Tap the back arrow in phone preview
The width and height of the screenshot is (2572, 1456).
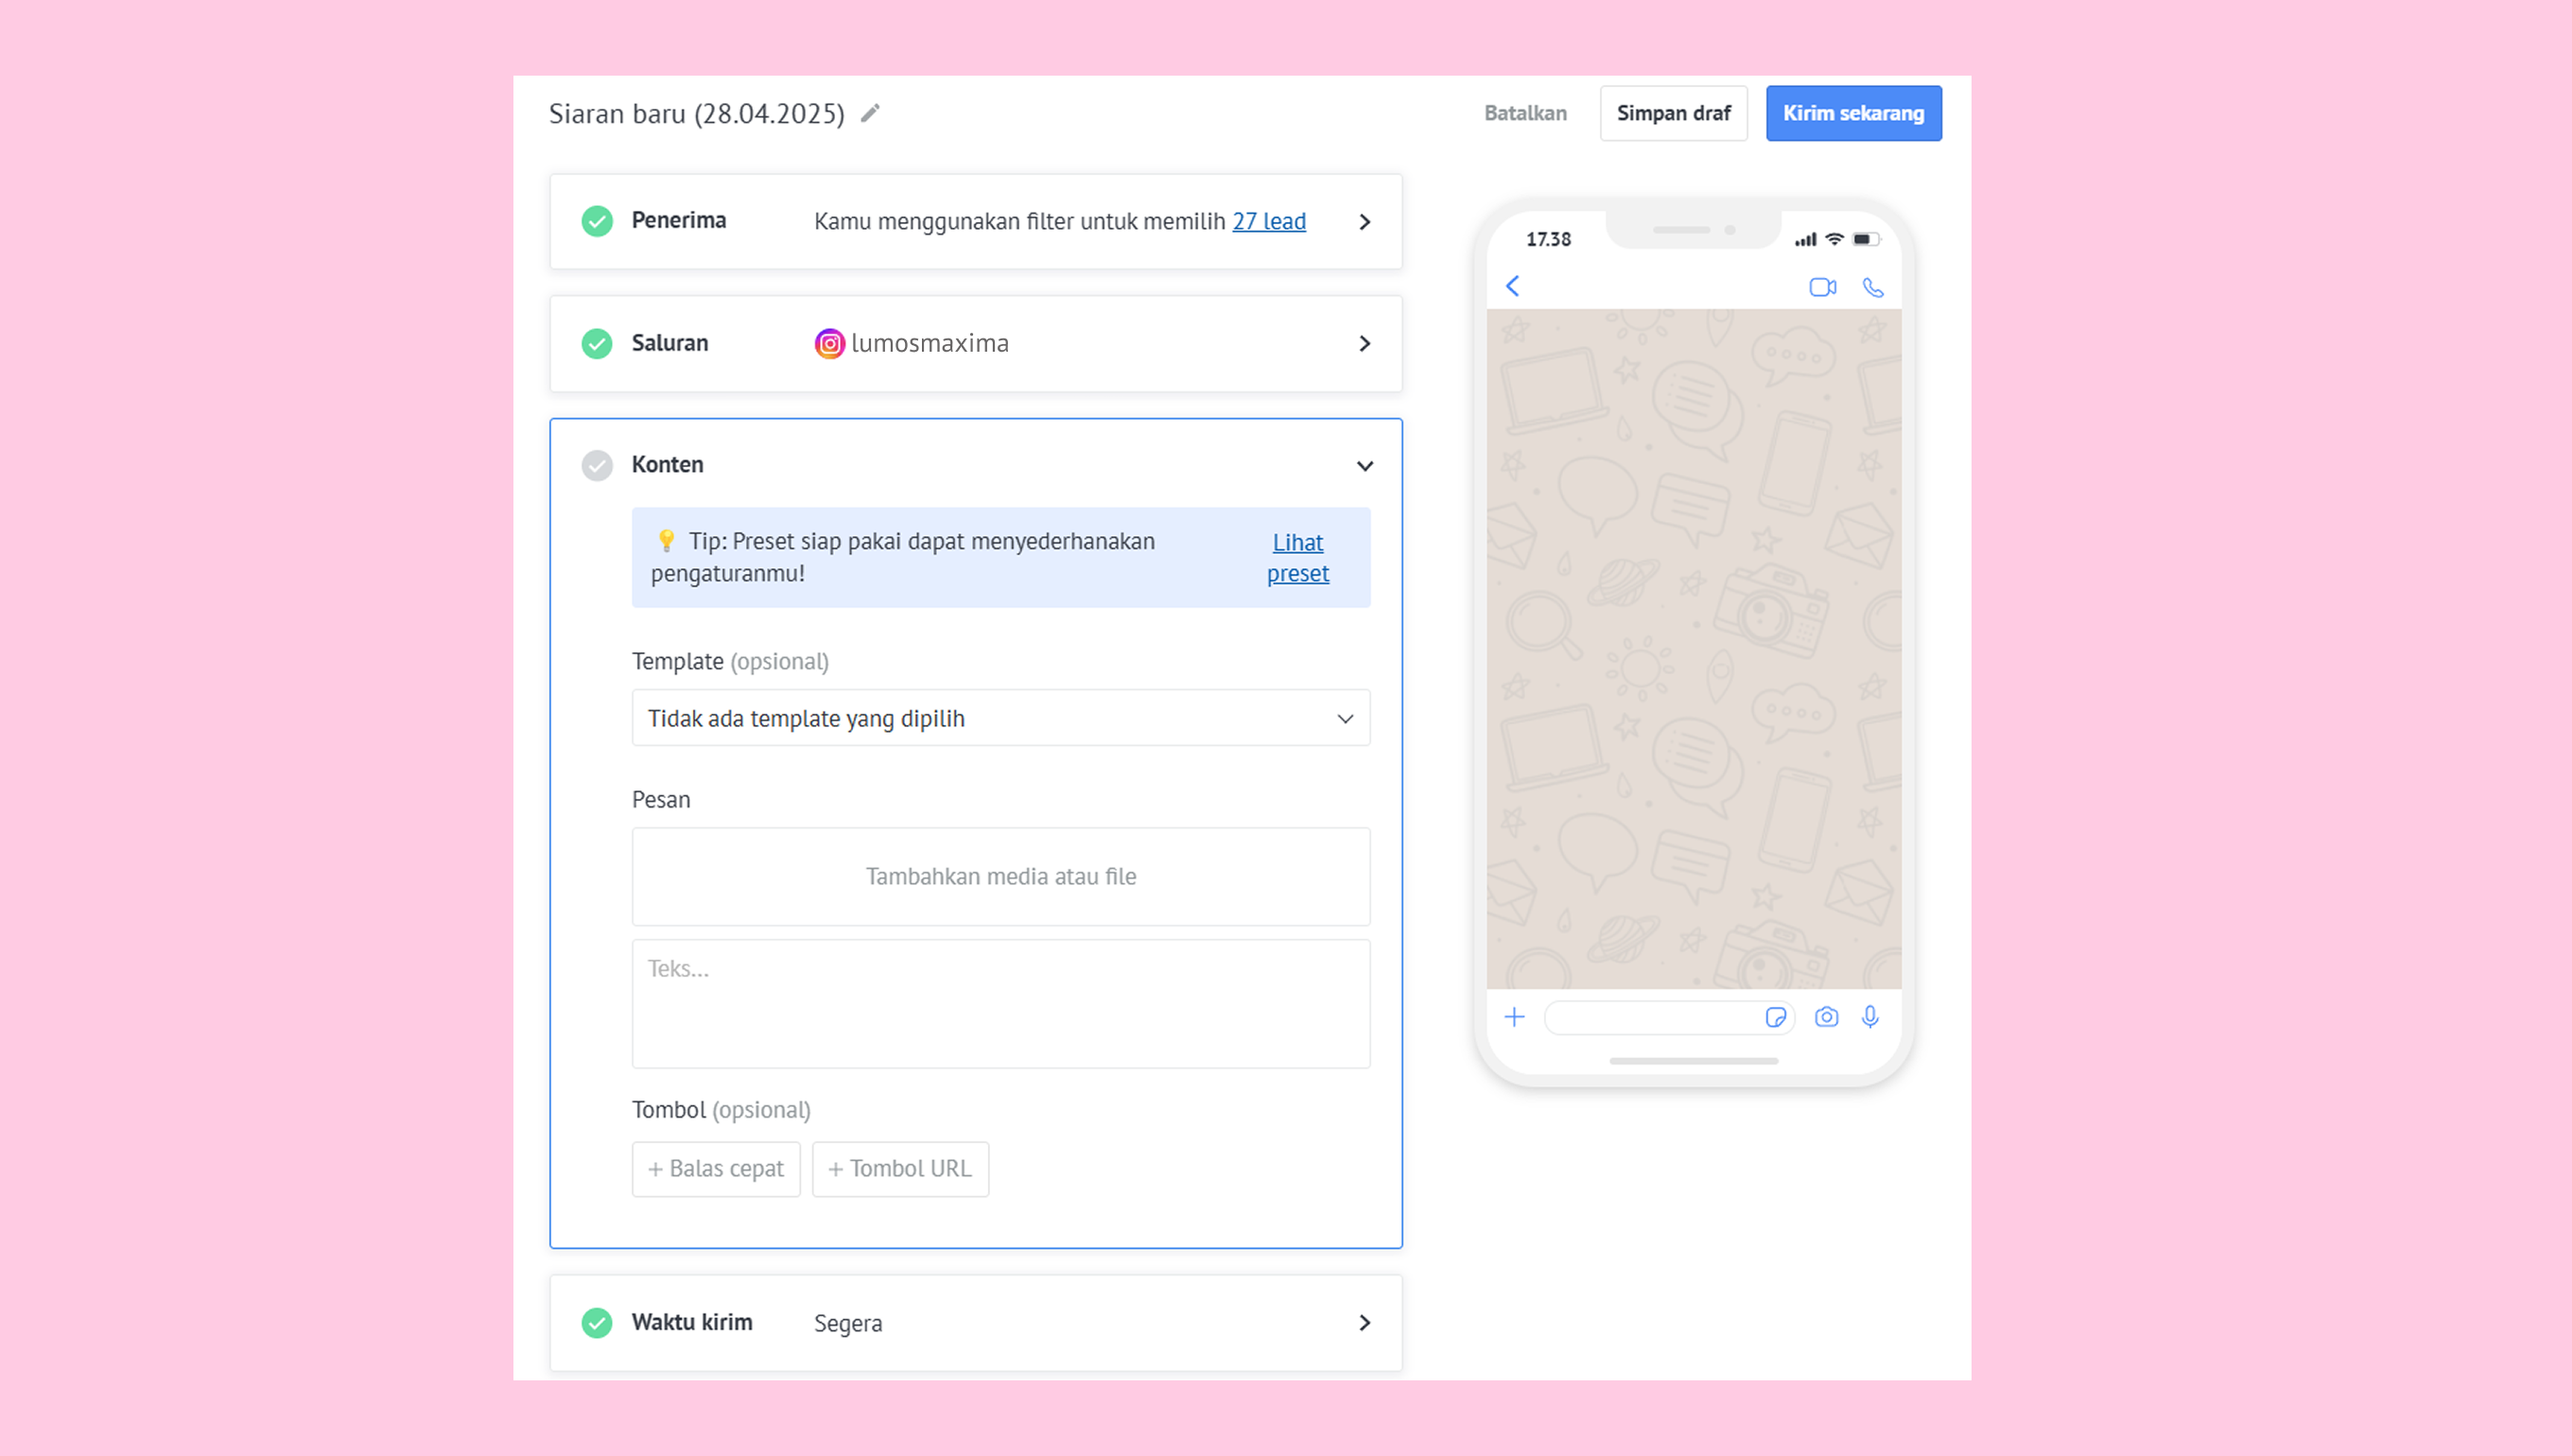tap(1512, 286)
